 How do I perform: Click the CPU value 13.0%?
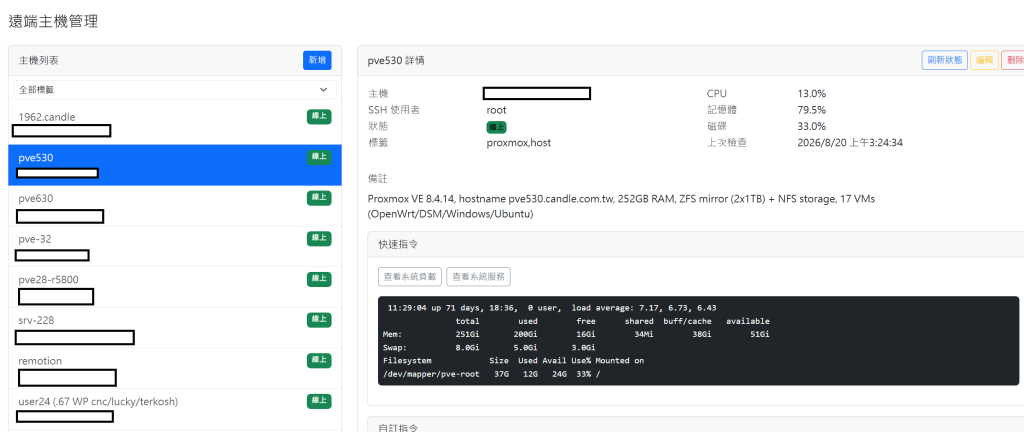(x=812, y=93)
